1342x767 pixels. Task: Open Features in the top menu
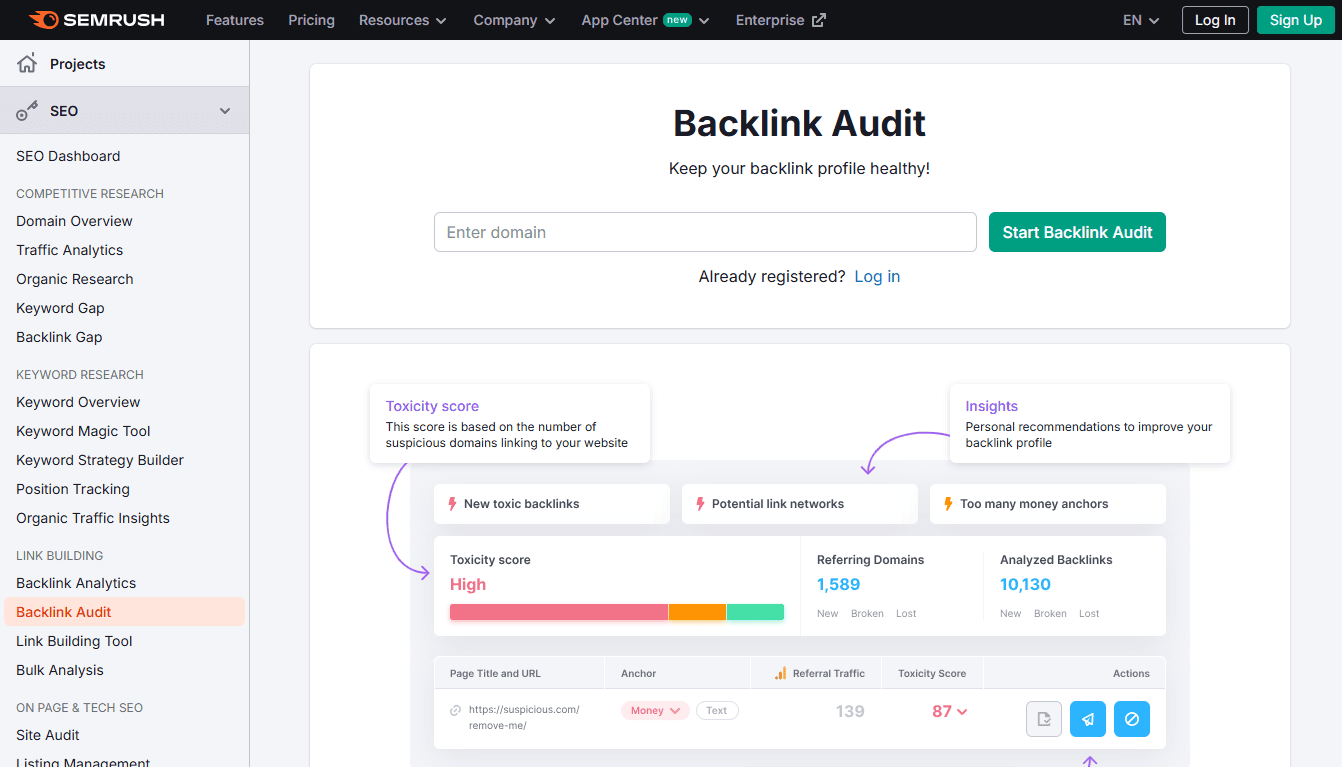point(235,20)
